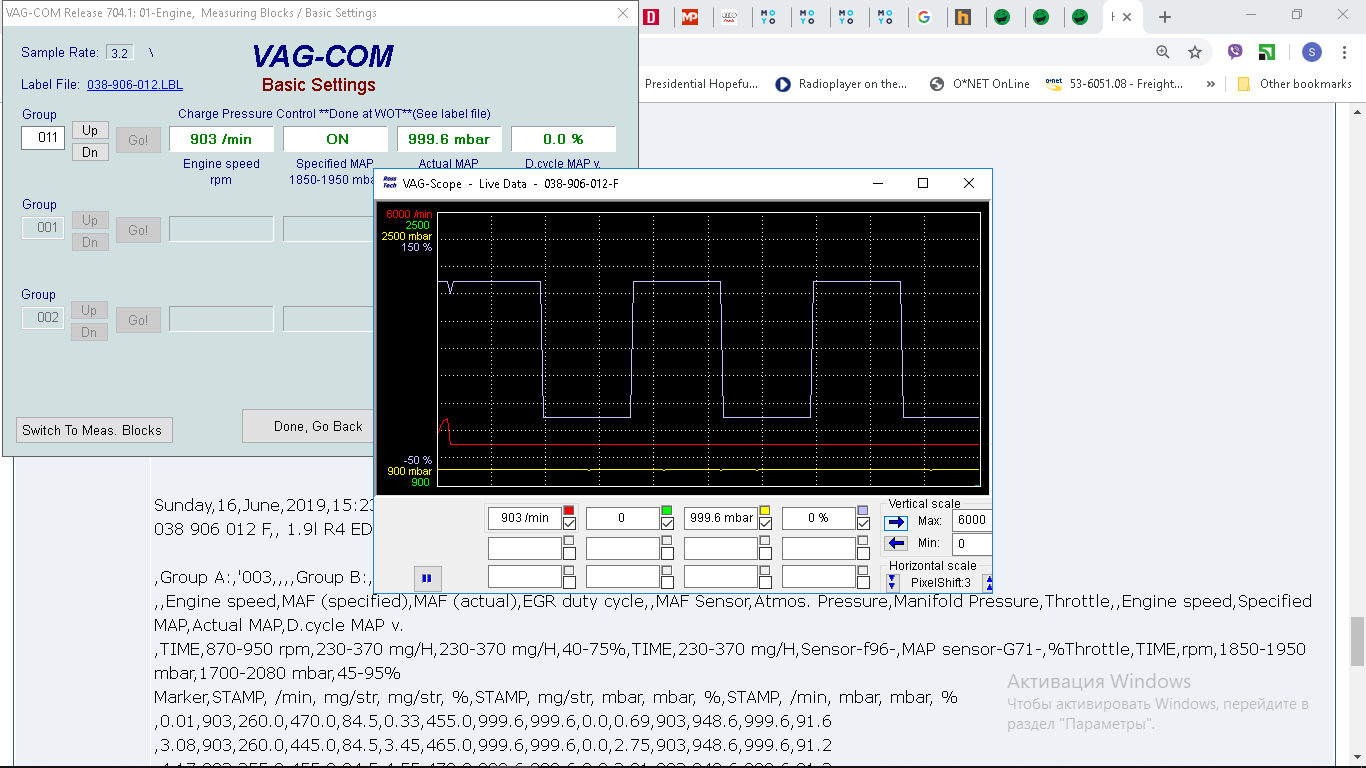Click the Ross-Tech icon in VAG-Scope title bar
The height and width of the screenshot is (768, 1366).
pos(390,183)
